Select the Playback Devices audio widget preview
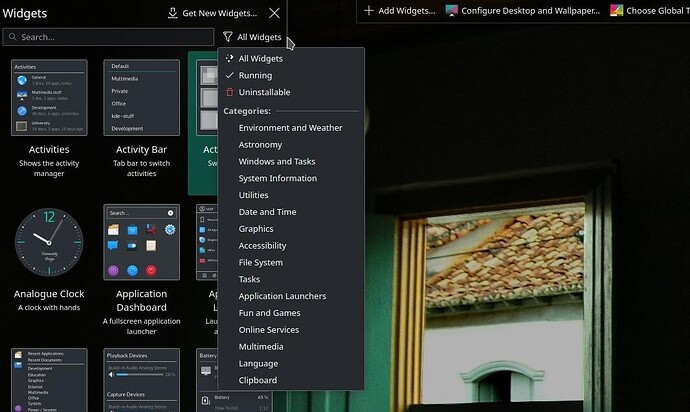Screen dimensions: 690x412 [141, 380]
